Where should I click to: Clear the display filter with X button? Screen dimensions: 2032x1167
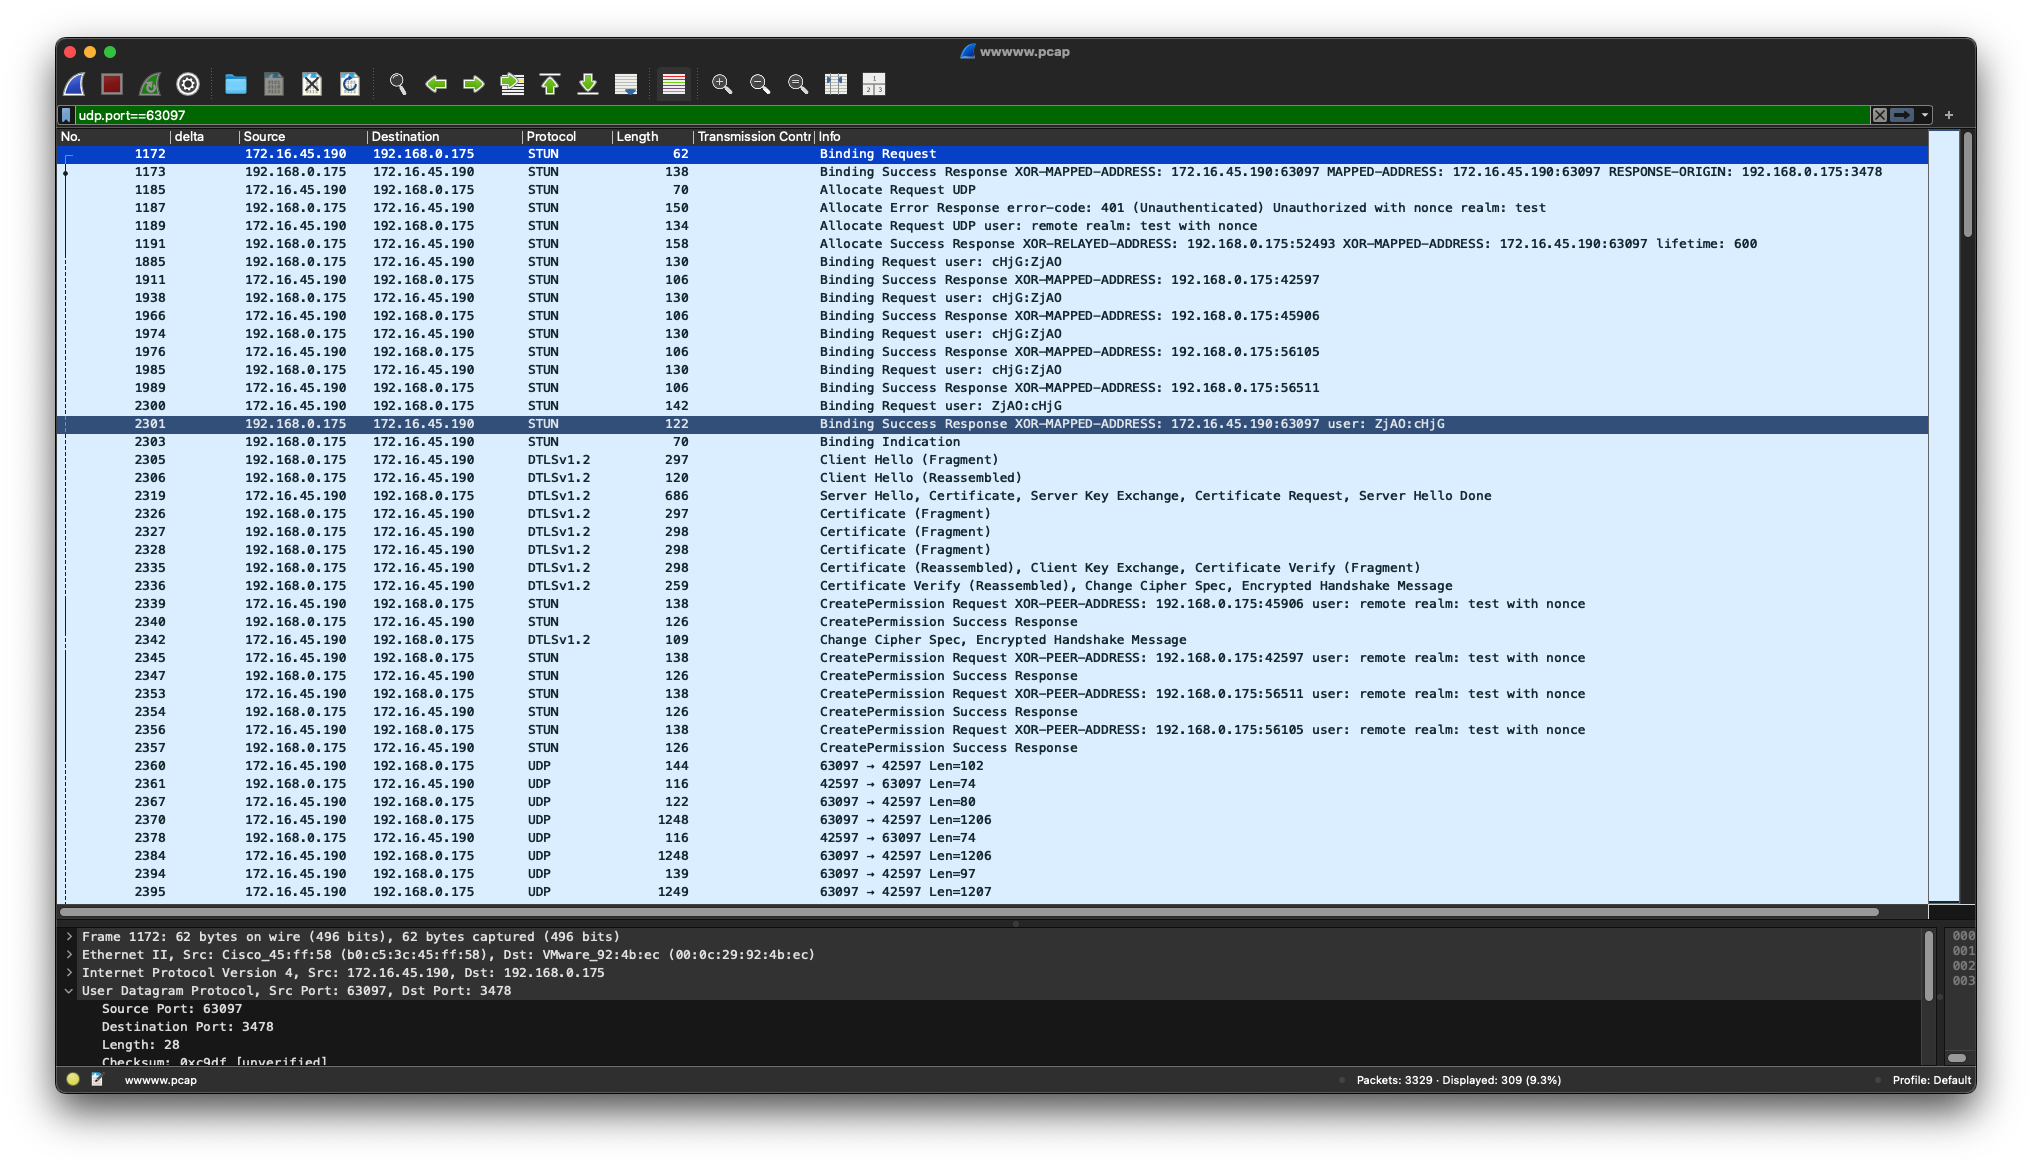[x=1880, y=115]
